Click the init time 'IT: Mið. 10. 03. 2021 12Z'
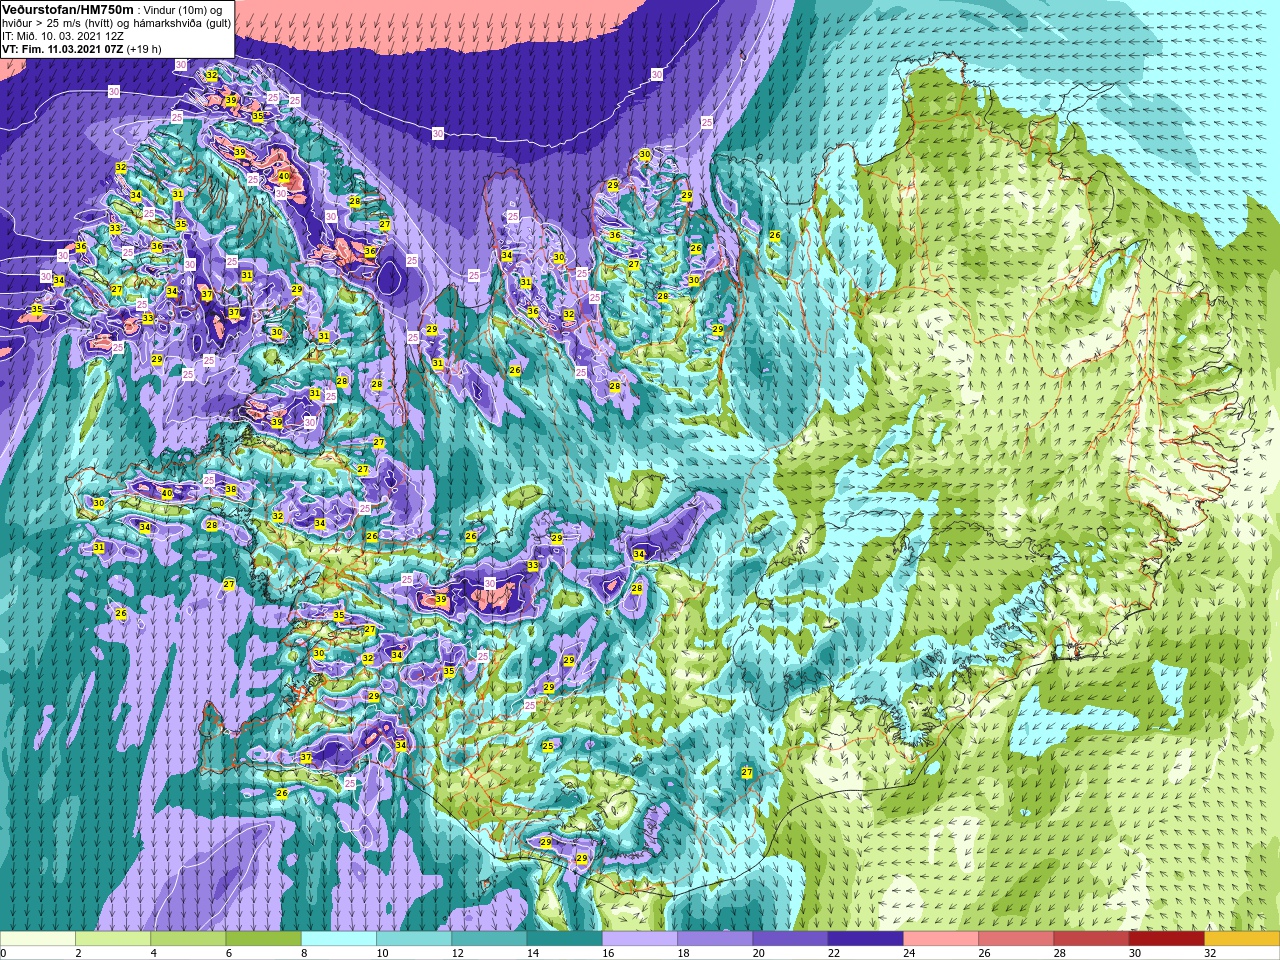This screenshot has width=1280, height=960. (63, 36)
